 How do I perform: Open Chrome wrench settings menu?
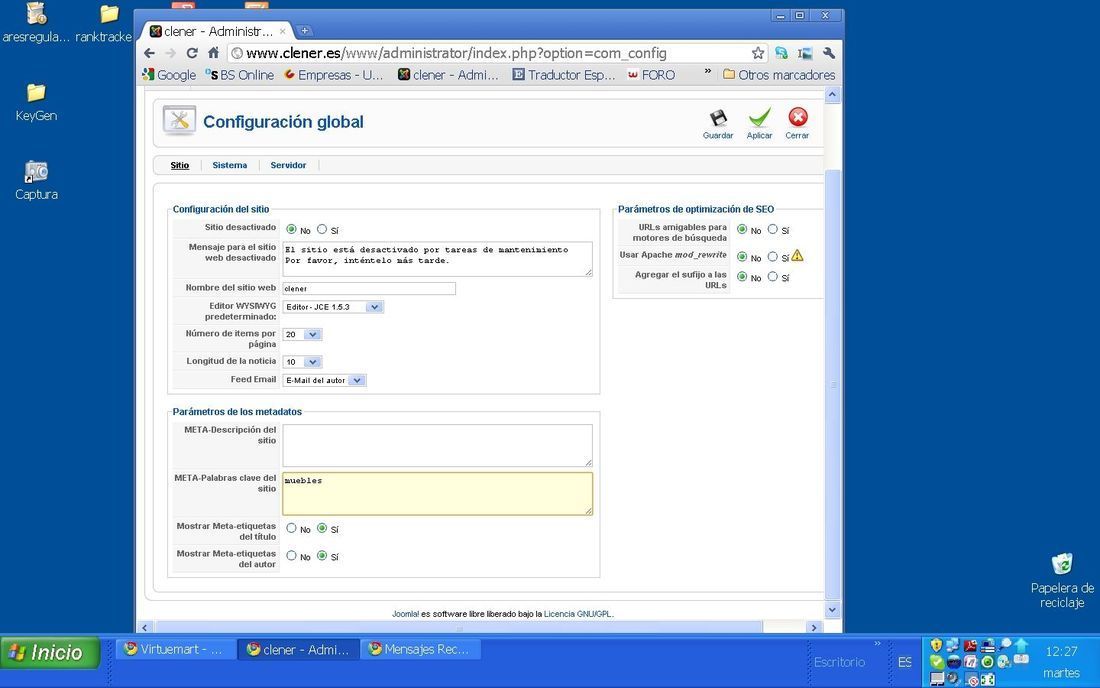829,53
